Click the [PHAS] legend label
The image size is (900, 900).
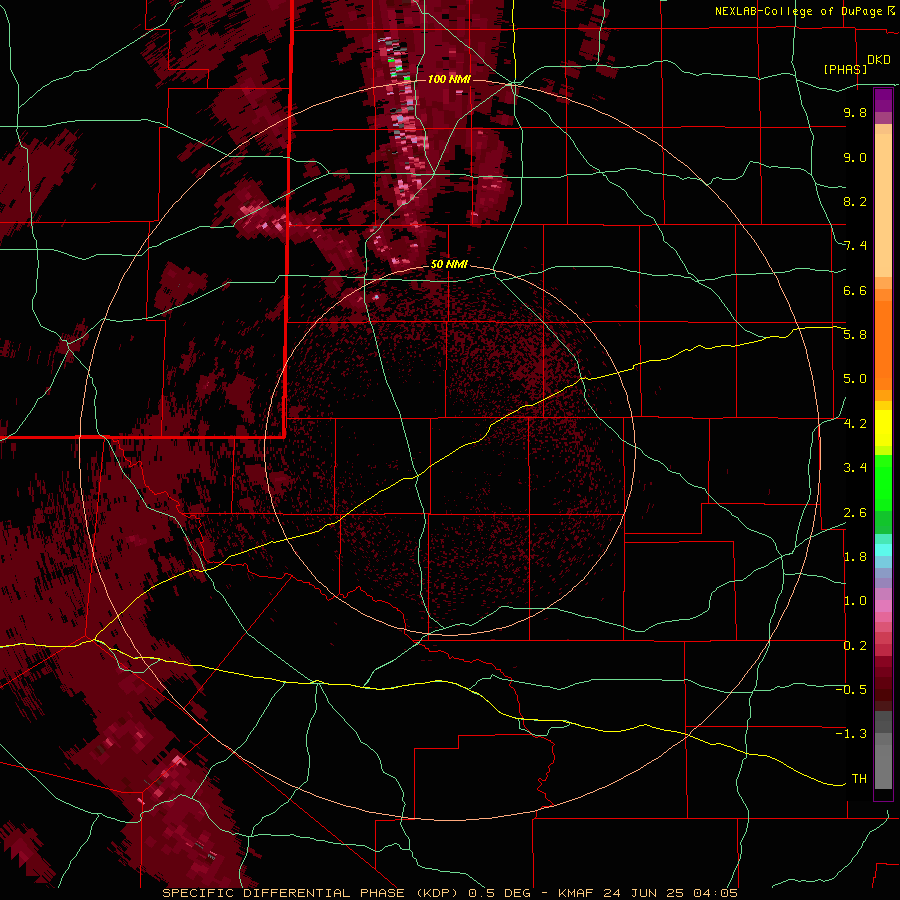tap(845, 69)
